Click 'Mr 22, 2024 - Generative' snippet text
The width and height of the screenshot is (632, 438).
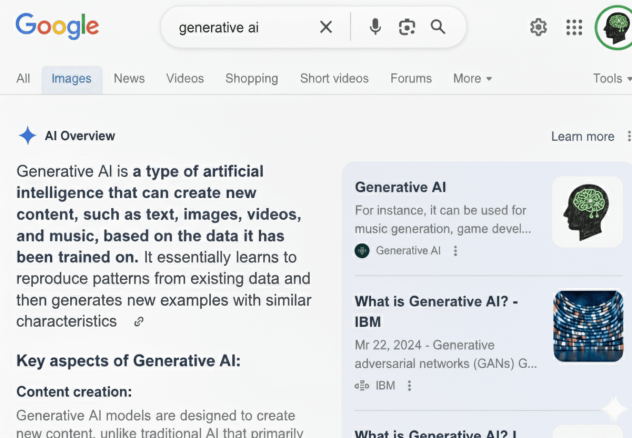pos(424,345)
